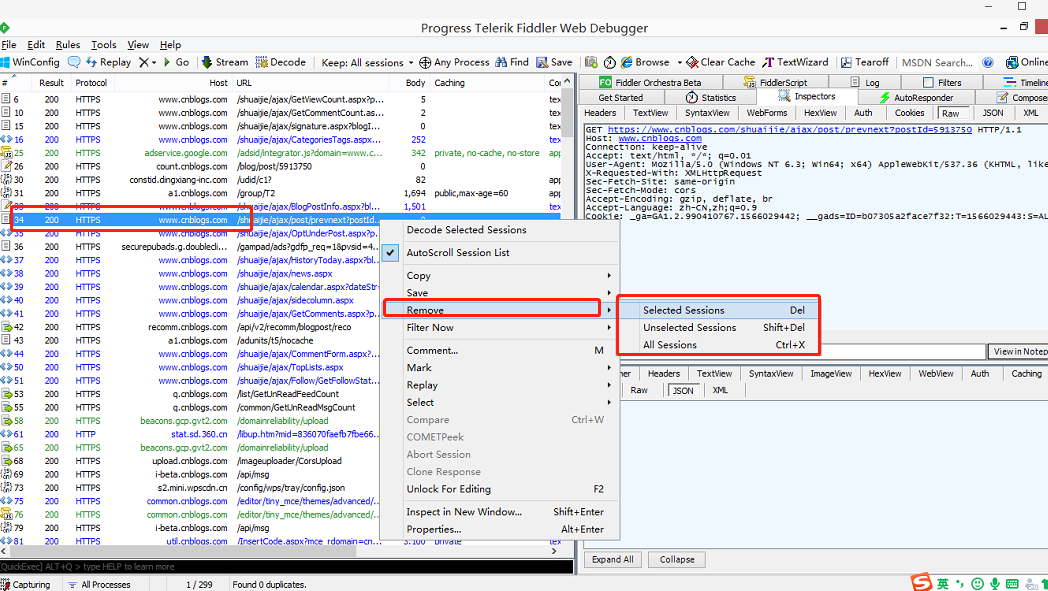Clear Cache from the toolbar
The height and width of the screenshot is (591, 1048).
pyautogui.click(x=720, y=62)
